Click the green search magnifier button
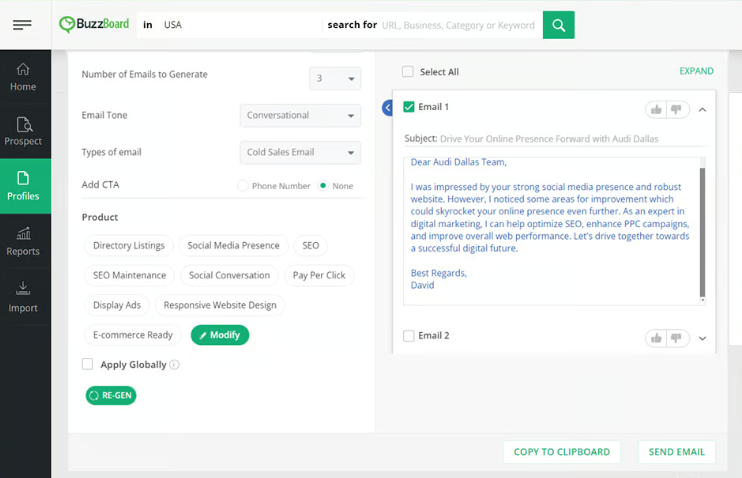Screen dimensions: 742x478 [558, 25]
